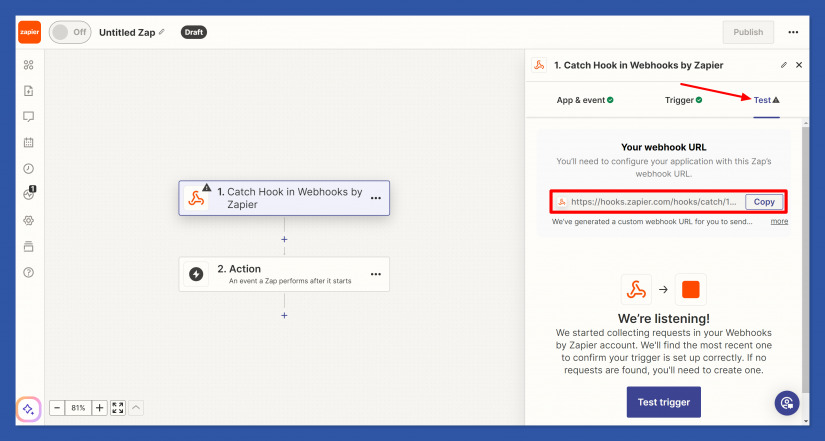Open the calendar schedule sidebar icon
The width and height of the screenshot is (825, 441).
[x=29, y=143]
